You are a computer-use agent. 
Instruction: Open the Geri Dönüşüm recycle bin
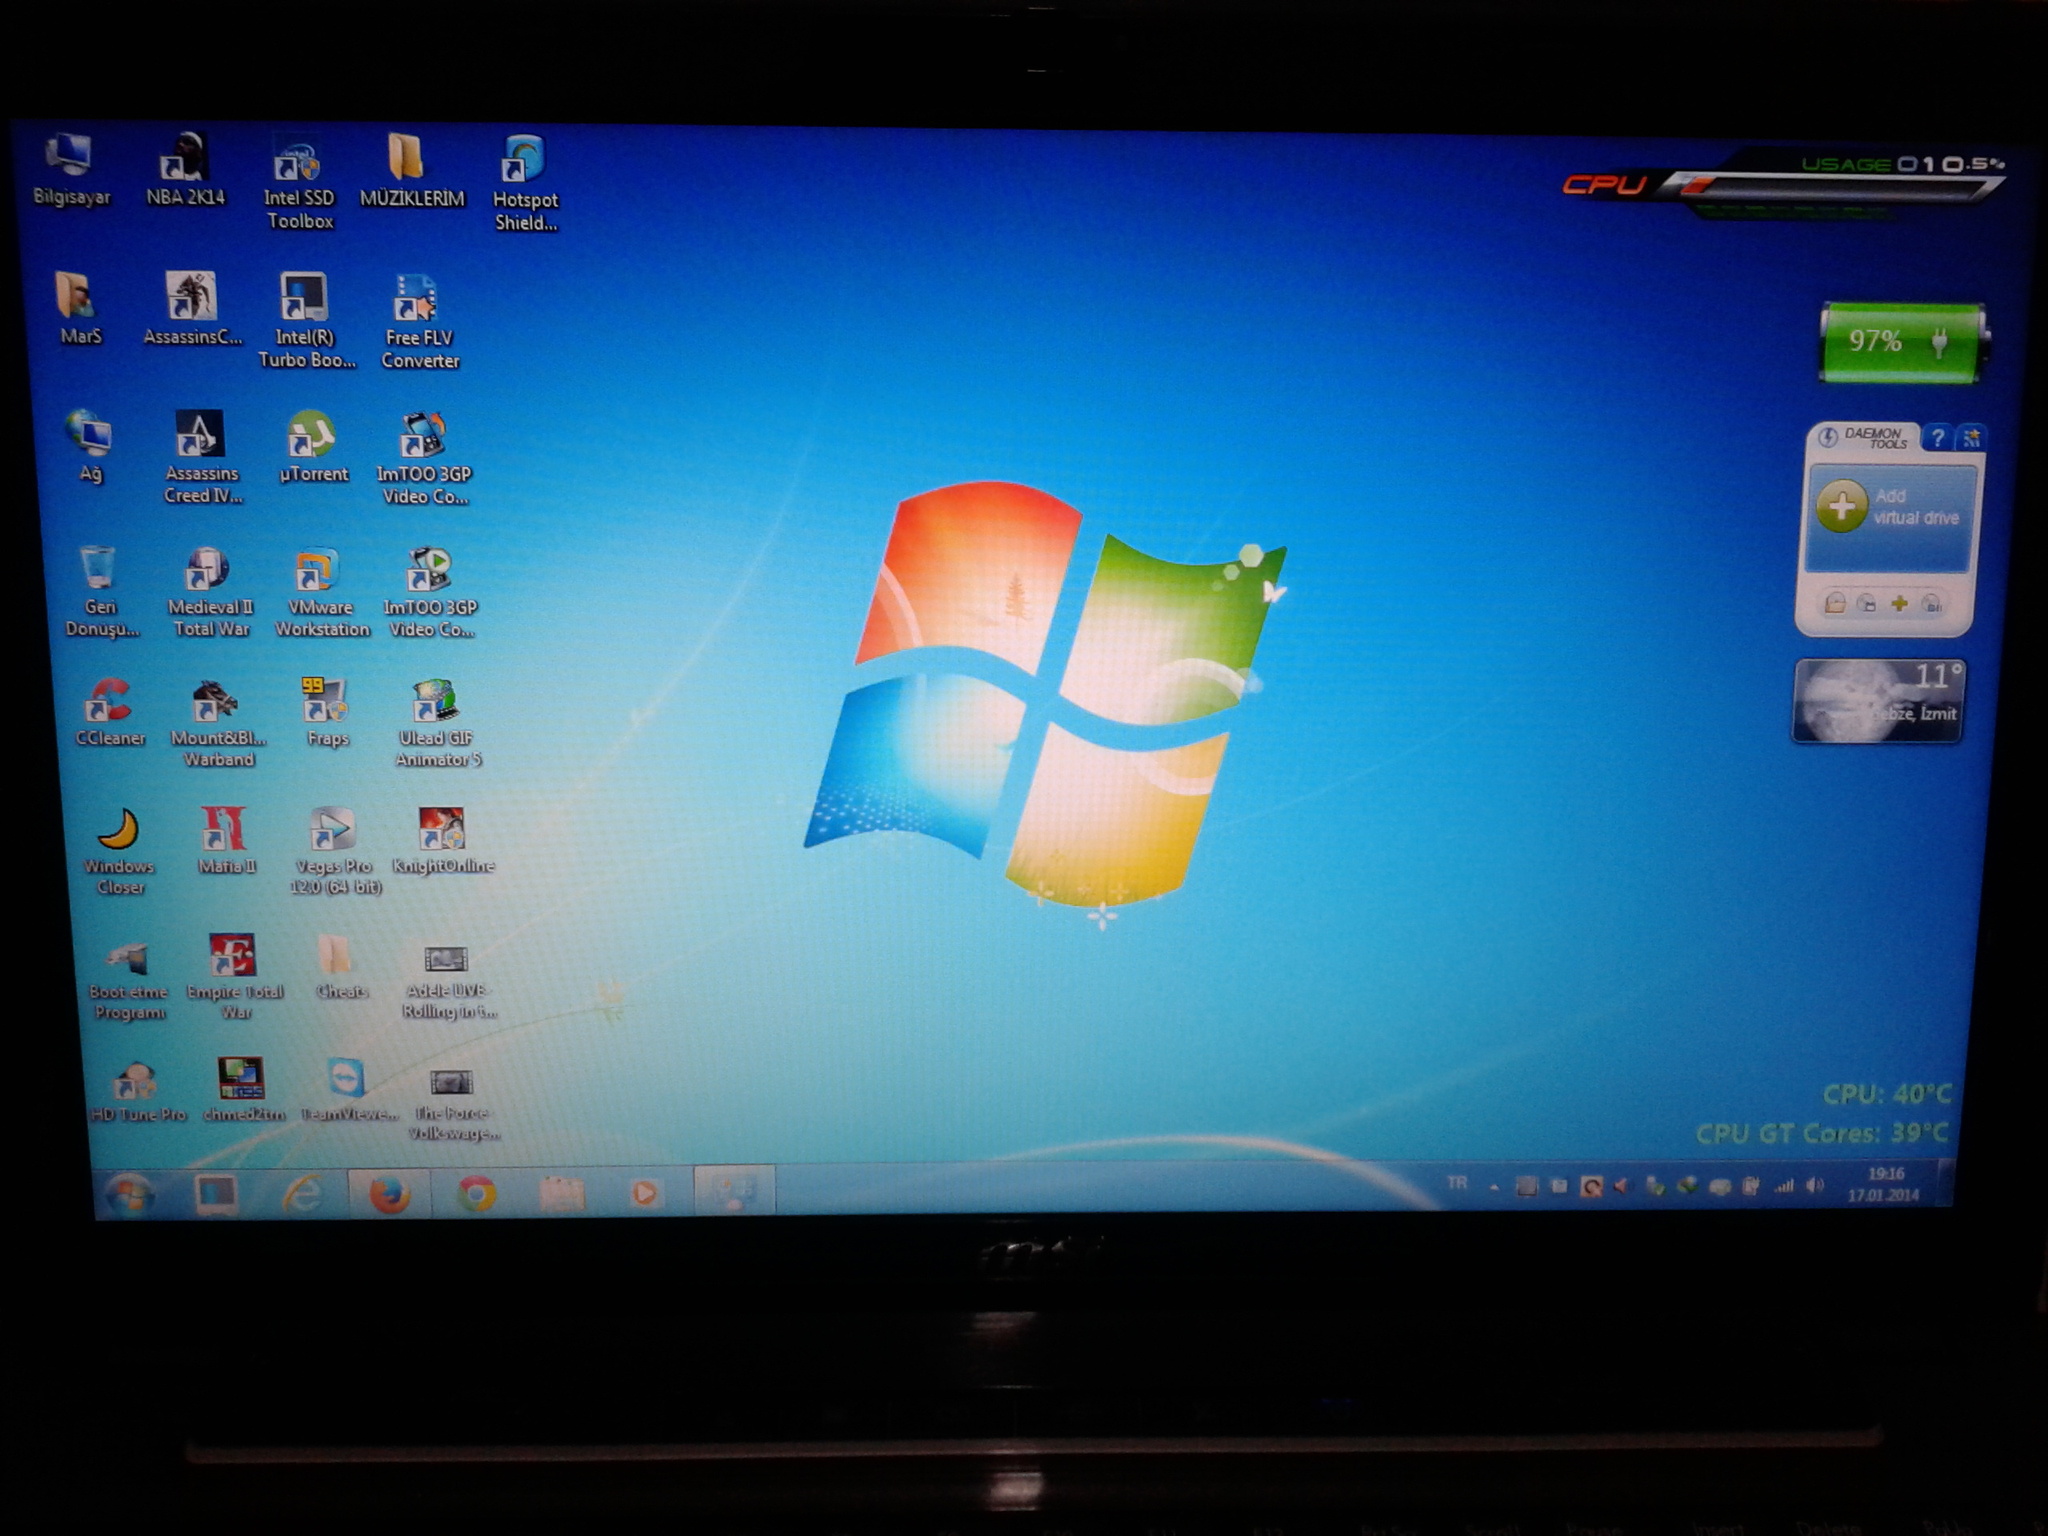point(100,592)
